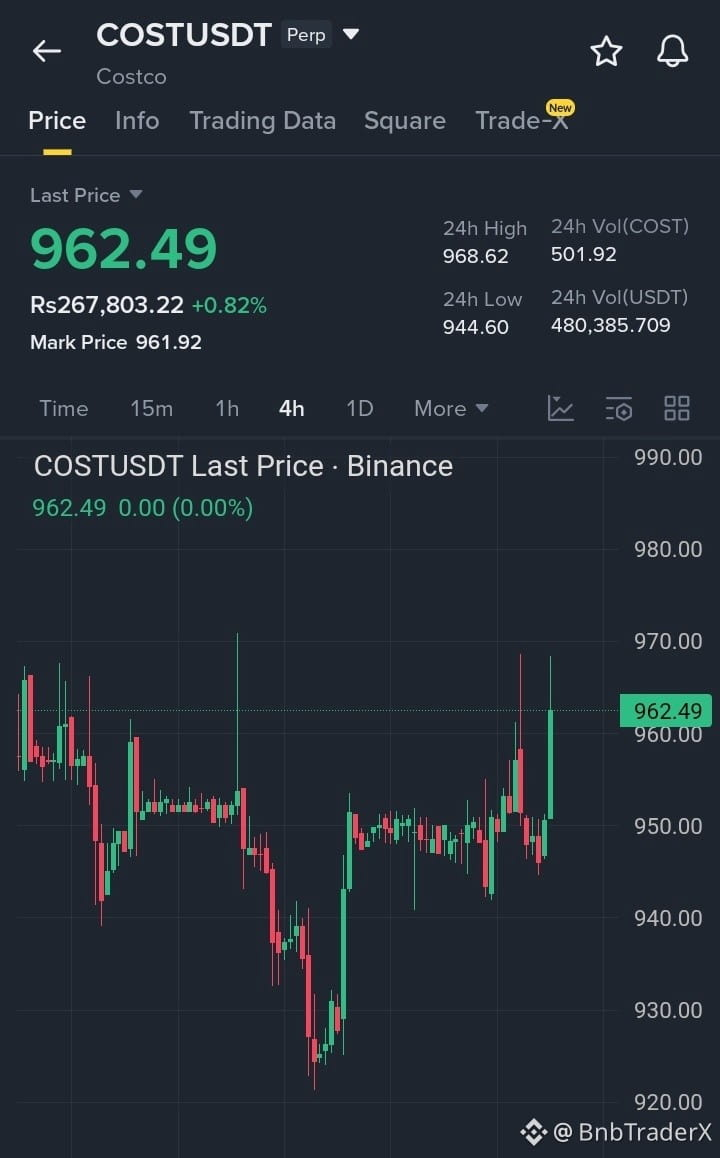The height and width of the screenshot is (1158, 720).
Task: Tap the 24h Low value 944.60
Action: (476, 327)
